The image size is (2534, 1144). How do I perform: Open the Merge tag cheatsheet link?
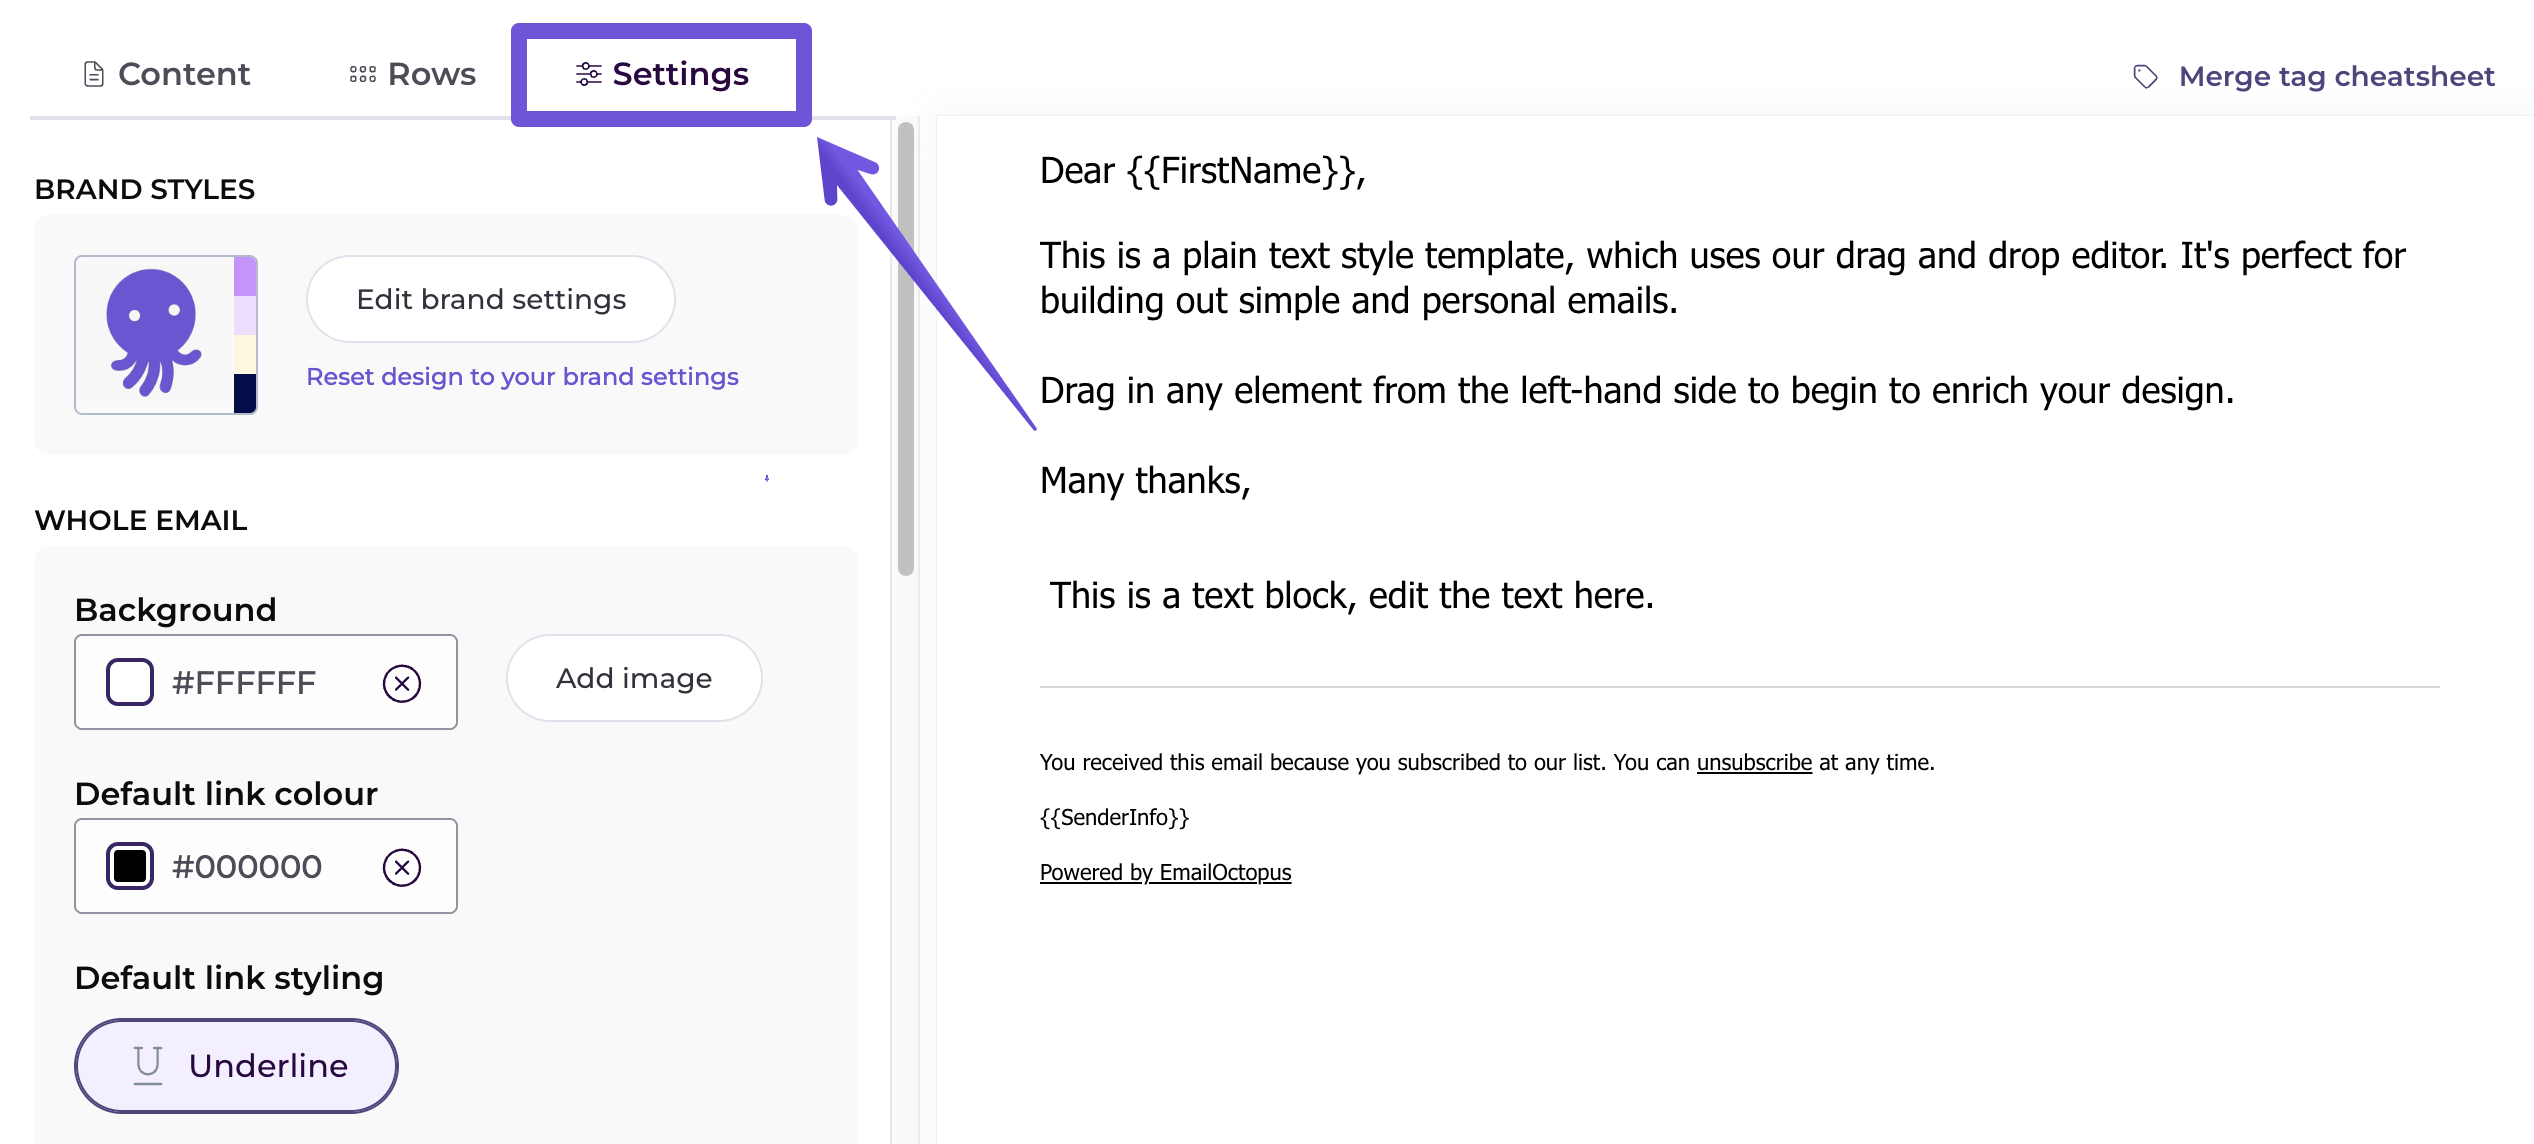pos(2336,76)
